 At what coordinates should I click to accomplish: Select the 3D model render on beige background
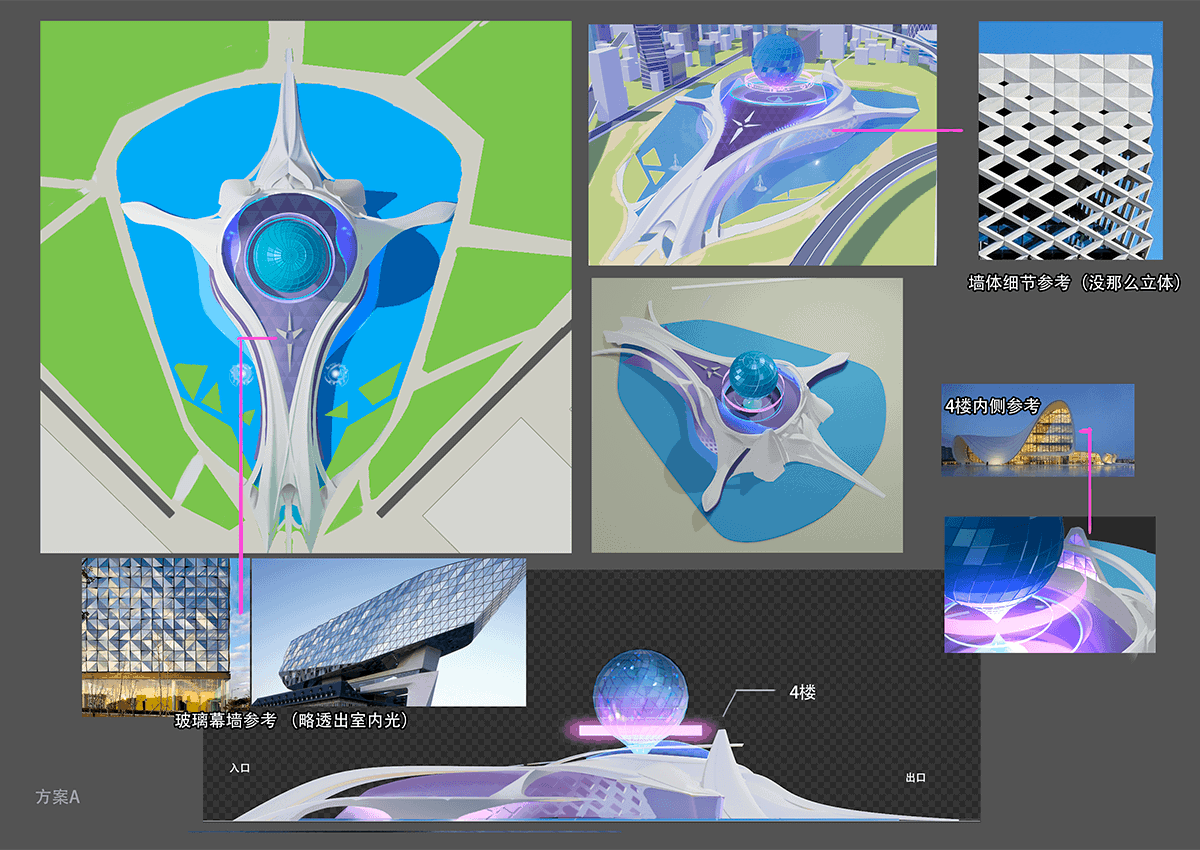pos(746,415)
